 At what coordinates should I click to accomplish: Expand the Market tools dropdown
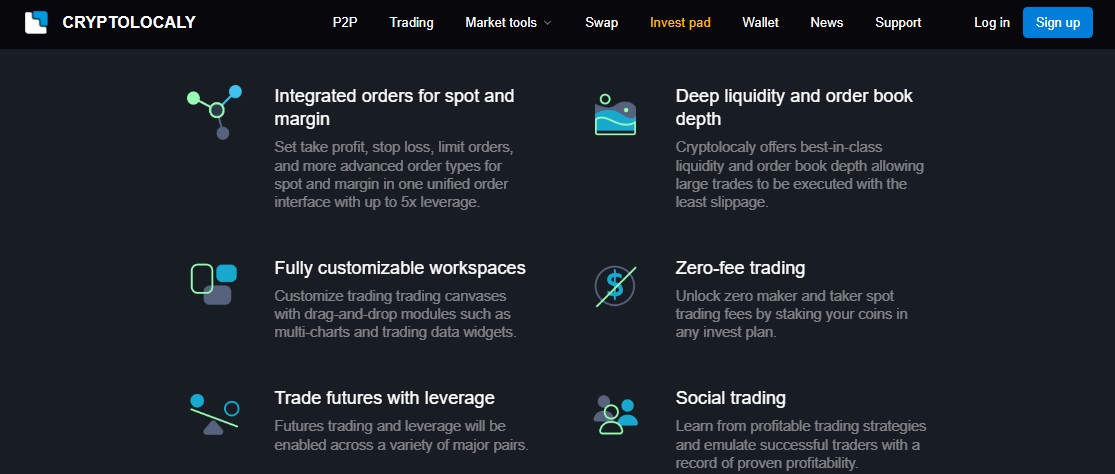501,22
